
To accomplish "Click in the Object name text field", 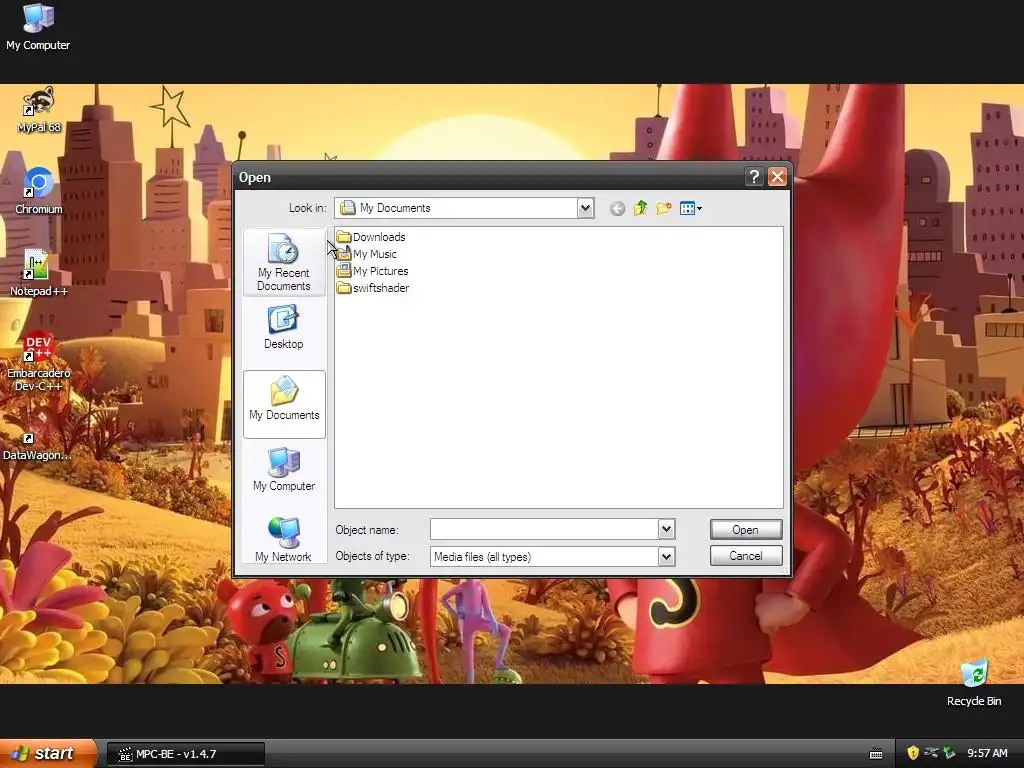I will [x=544, y=529].
